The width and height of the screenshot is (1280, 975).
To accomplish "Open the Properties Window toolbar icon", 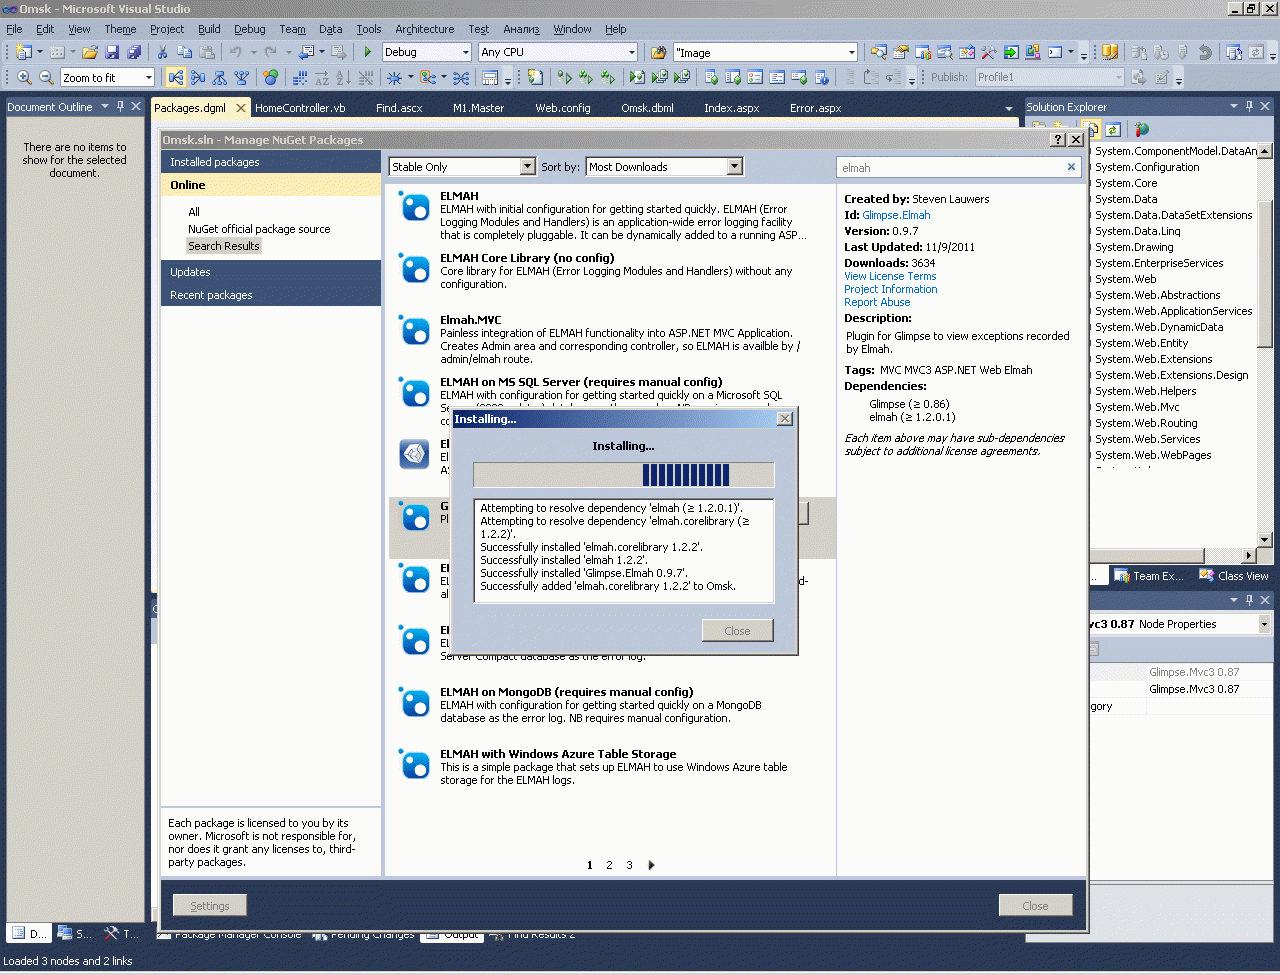I will [x=901, y=52].
